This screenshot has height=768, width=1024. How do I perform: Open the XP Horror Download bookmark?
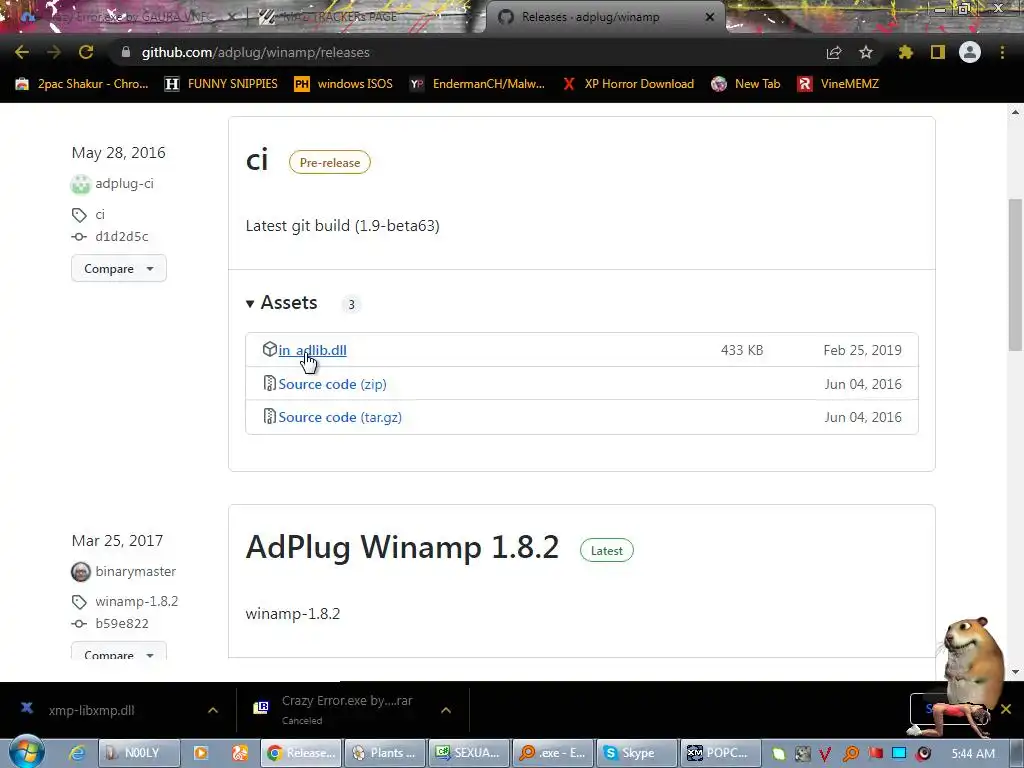(x=628, y=84)
